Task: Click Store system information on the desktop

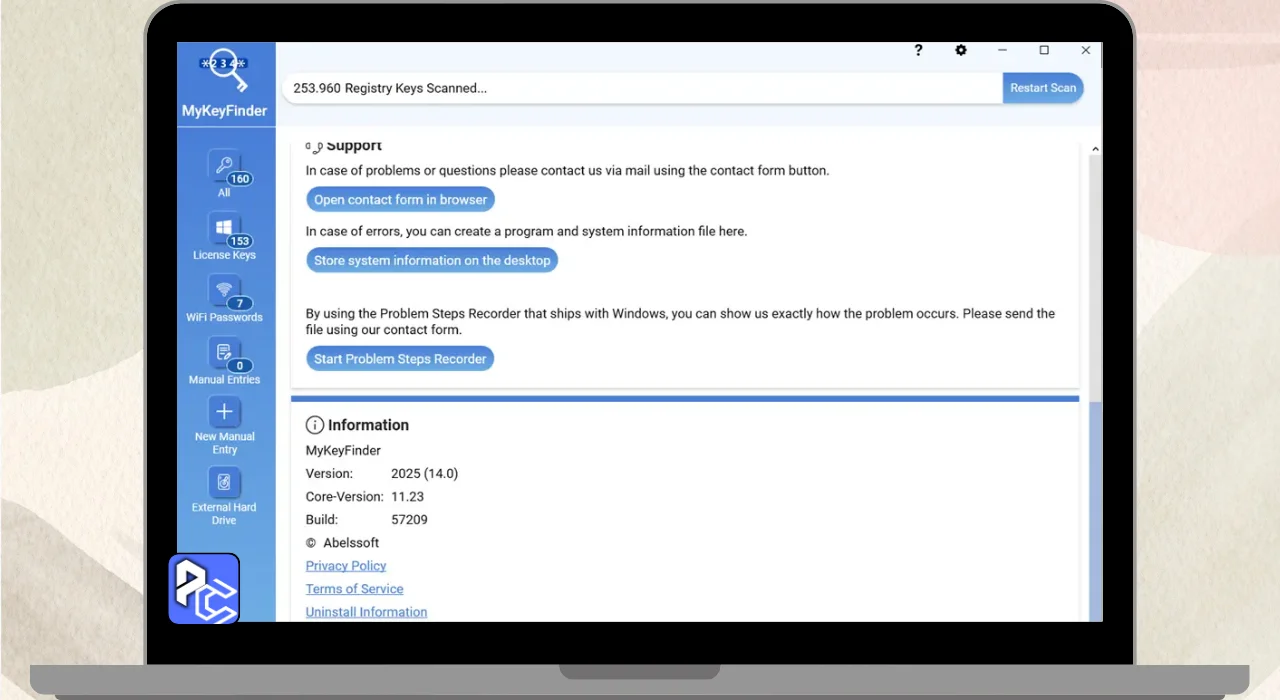Action: [432, 260]
